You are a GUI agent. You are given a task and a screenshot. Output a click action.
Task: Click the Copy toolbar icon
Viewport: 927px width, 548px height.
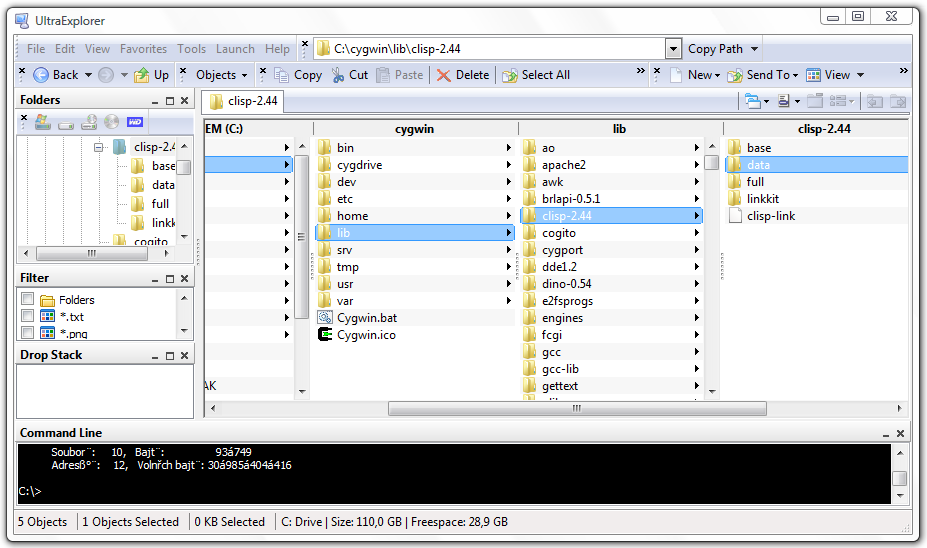pos(281,75)
